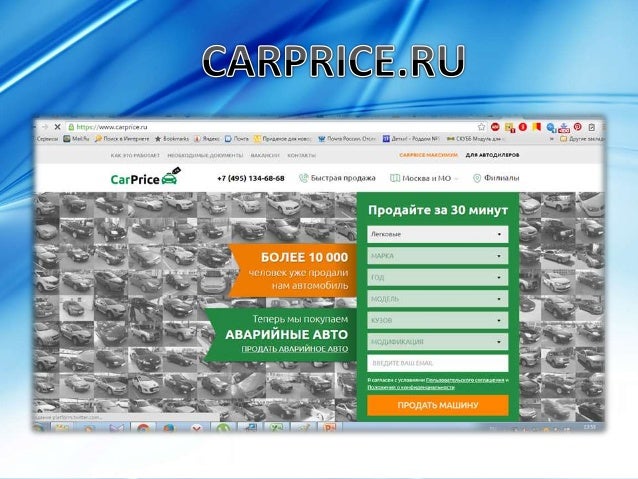Open ВАКАНСИИ menu item
This screenshot has height=479, width=638.
click(x=265, y=155)
